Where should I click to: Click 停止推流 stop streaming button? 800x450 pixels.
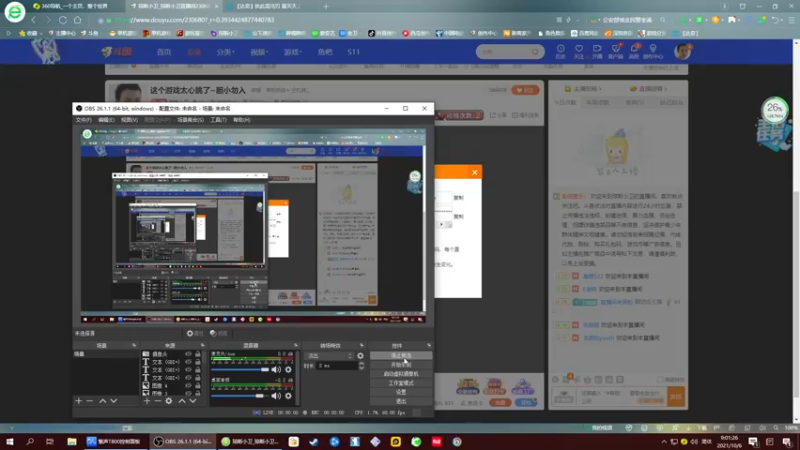coord(401,356)
